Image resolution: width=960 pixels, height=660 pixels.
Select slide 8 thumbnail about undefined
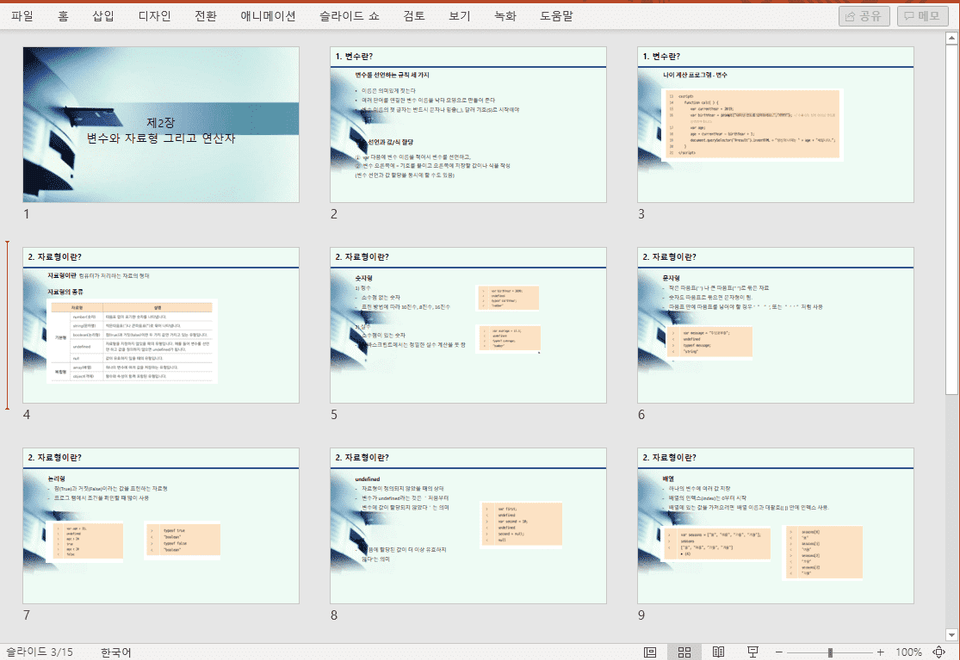468,526
